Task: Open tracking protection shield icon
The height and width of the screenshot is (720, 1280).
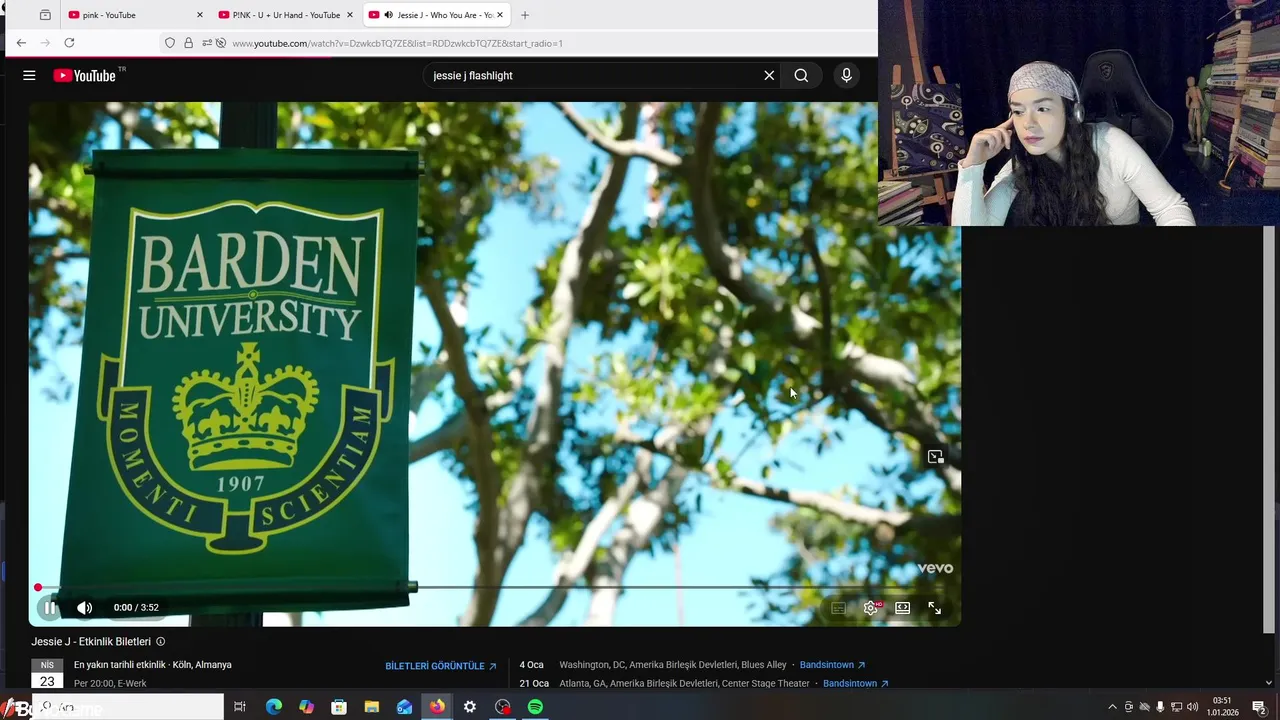Action: [170, 43]
